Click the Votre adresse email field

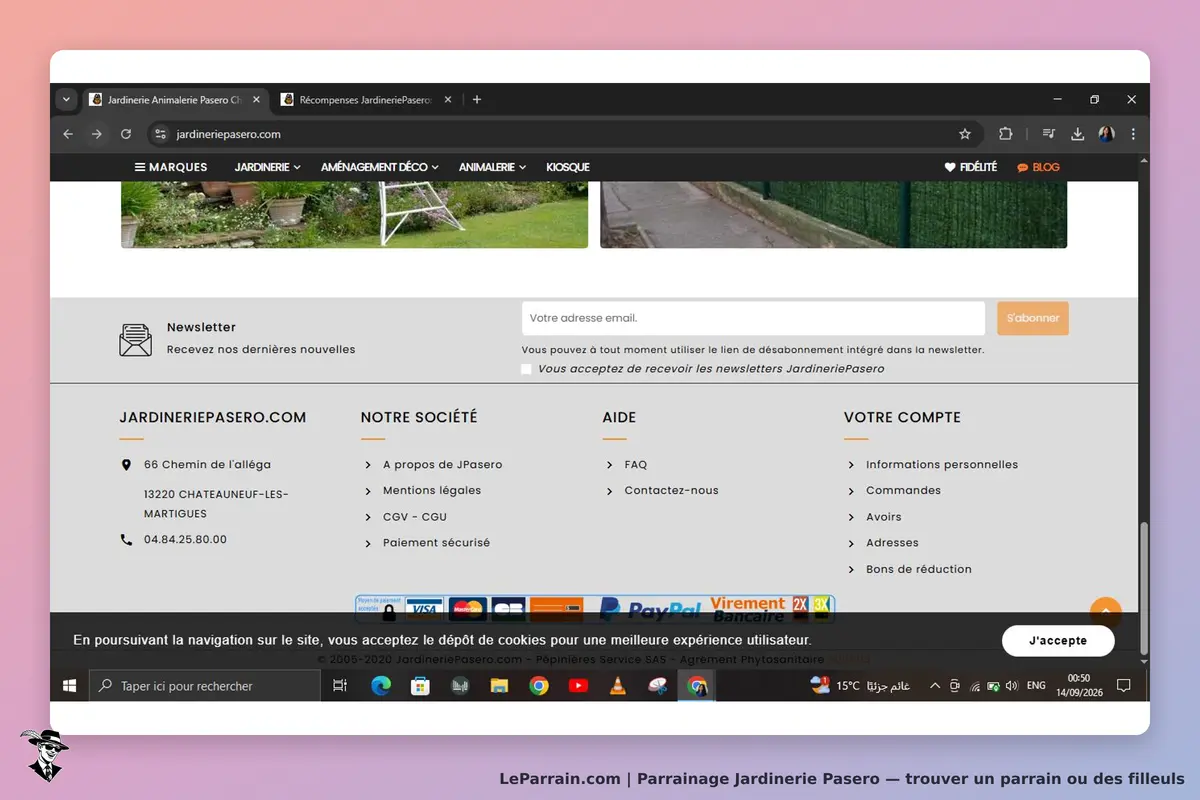click(x=753, y=318)
